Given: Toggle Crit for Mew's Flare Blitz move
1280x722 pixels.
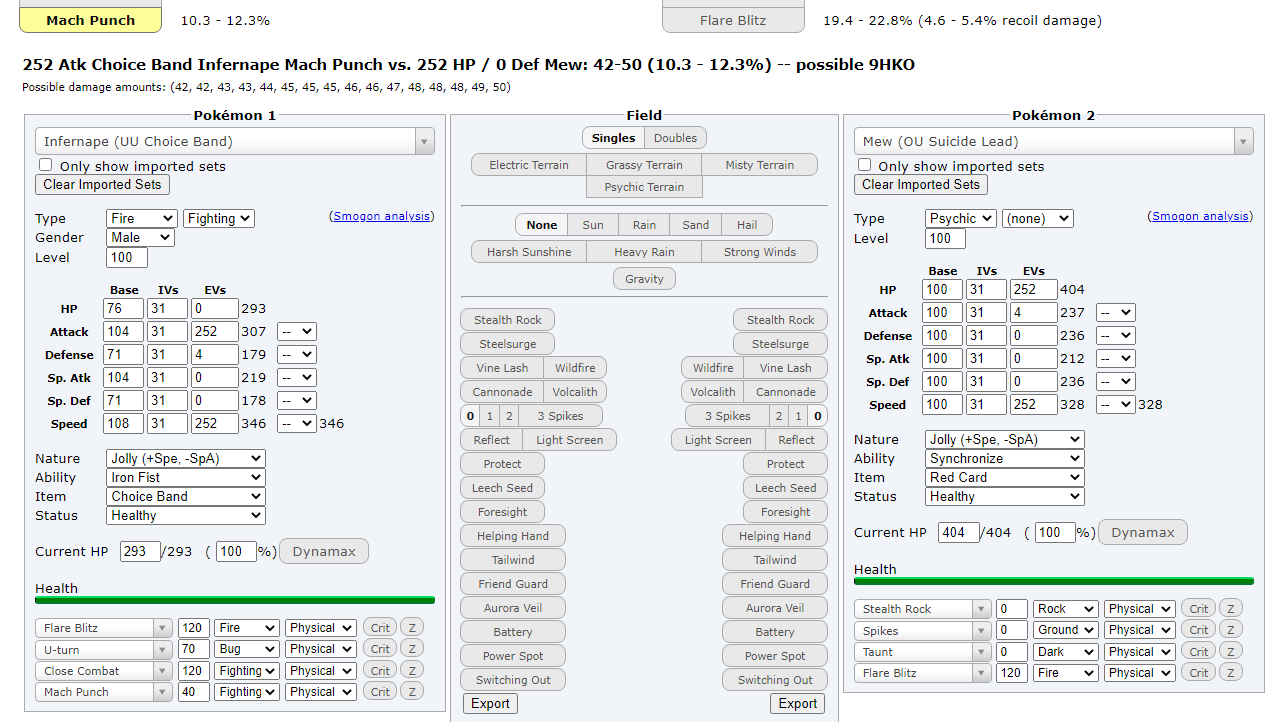Looking at the screenshot, I should pyautogui.click(x=1199, y=673).
